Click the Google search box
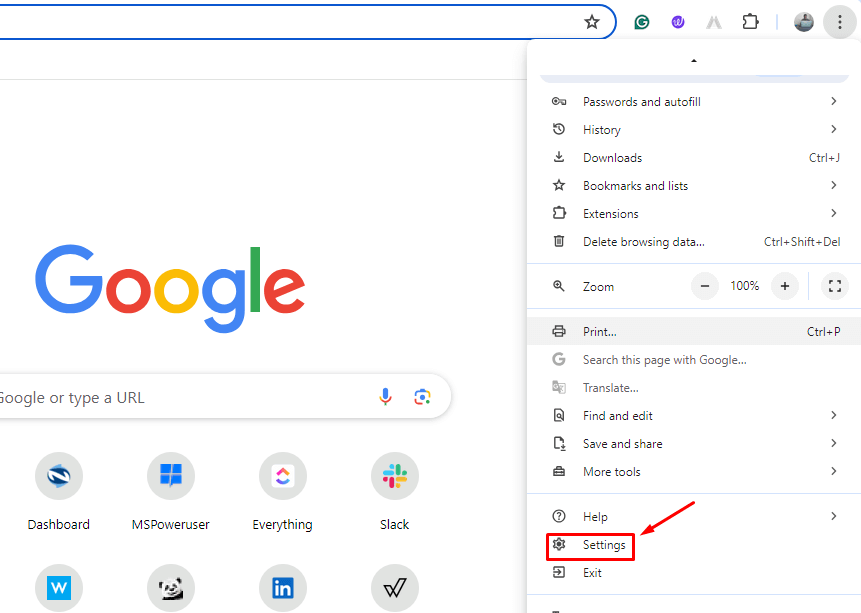861x613 pixels. [x=224, y=397]
